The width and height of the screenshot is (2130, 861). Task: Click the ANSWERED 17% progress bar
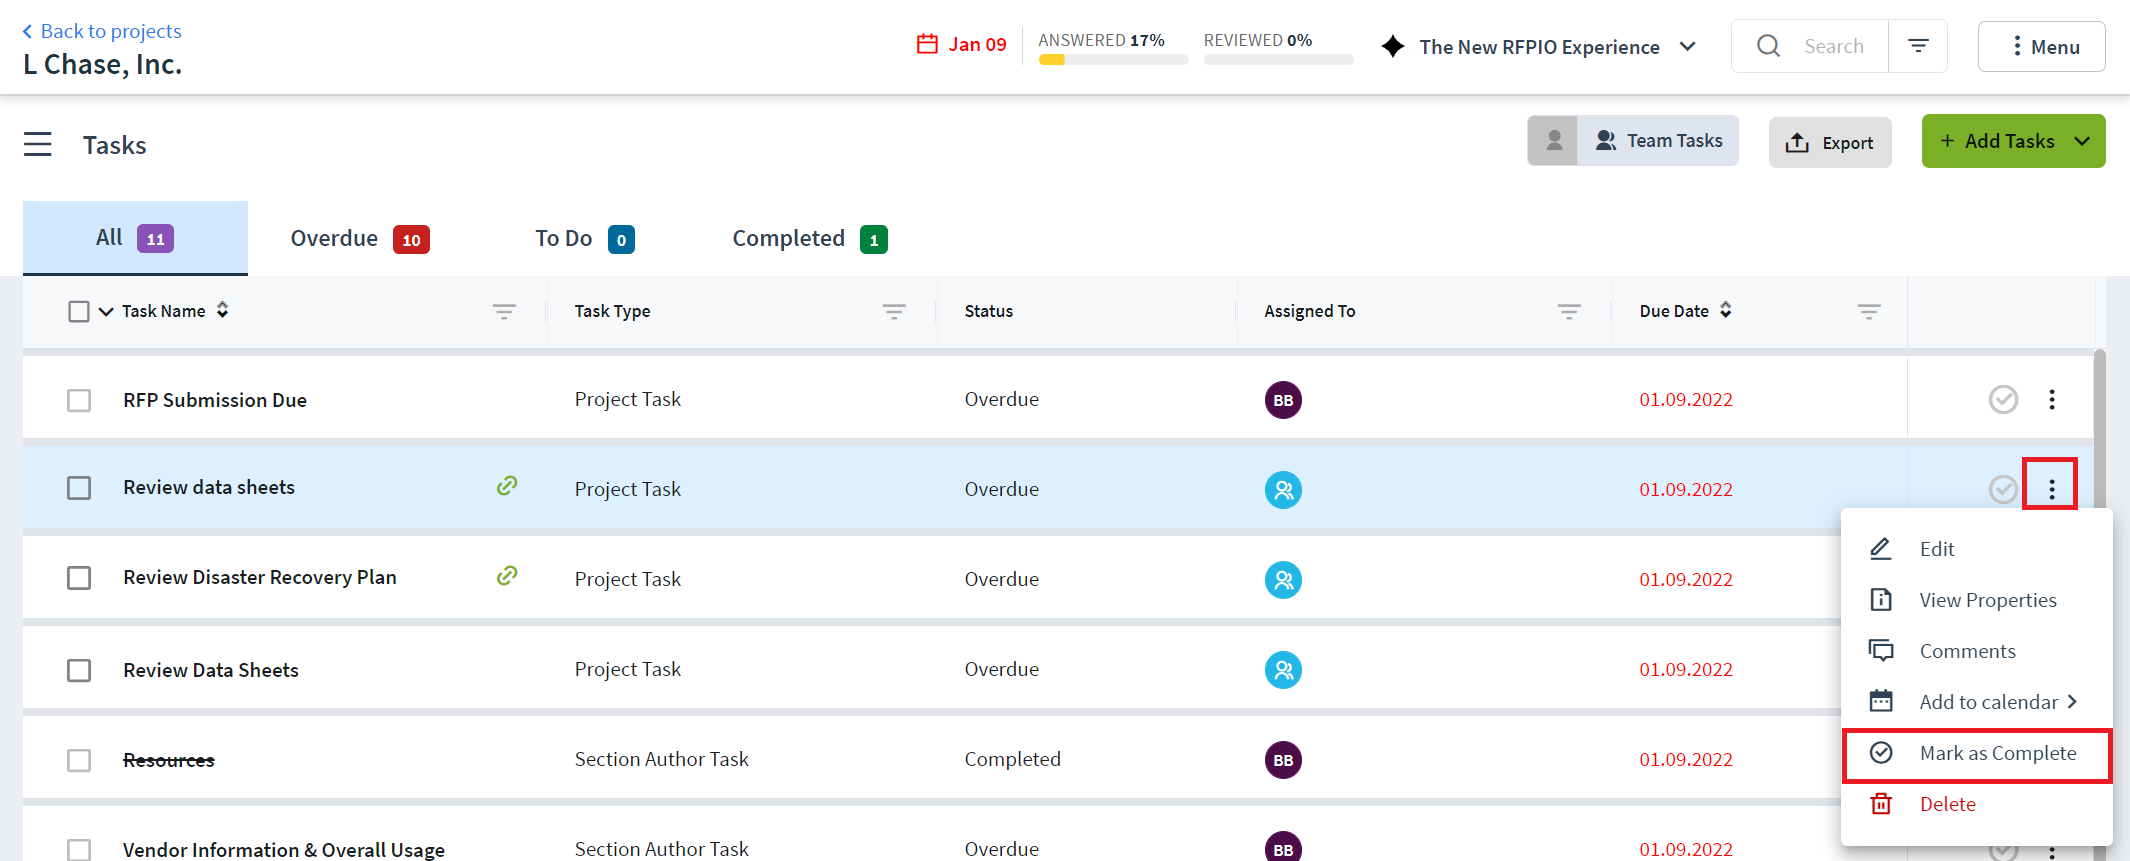tap(1113, 60)
